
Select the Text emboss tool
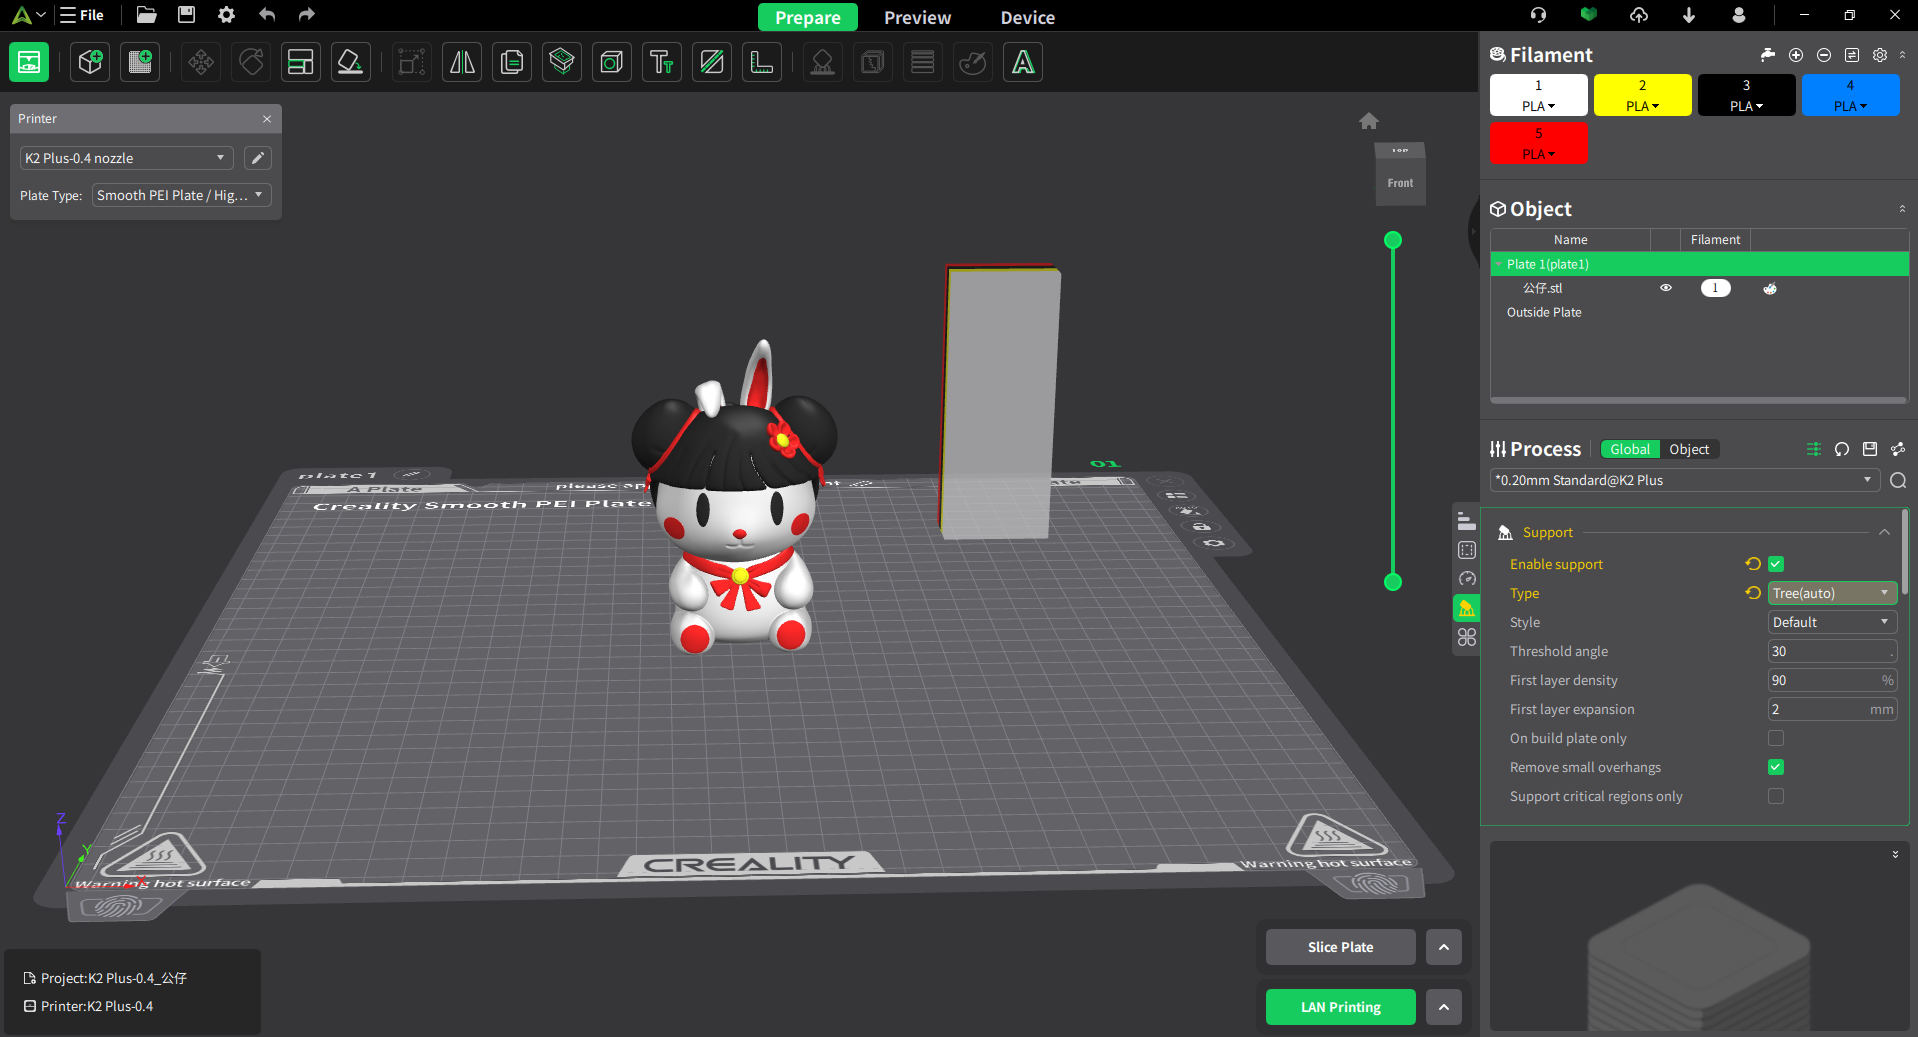(x=661, y=62)
